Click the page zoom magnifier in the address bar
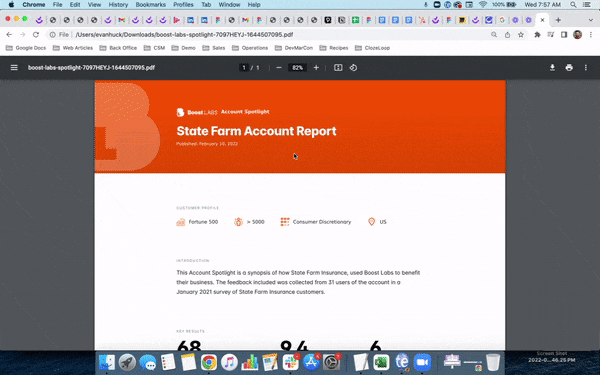The height and width of the screenshot is (375, 600). click(x=494, y=35)
